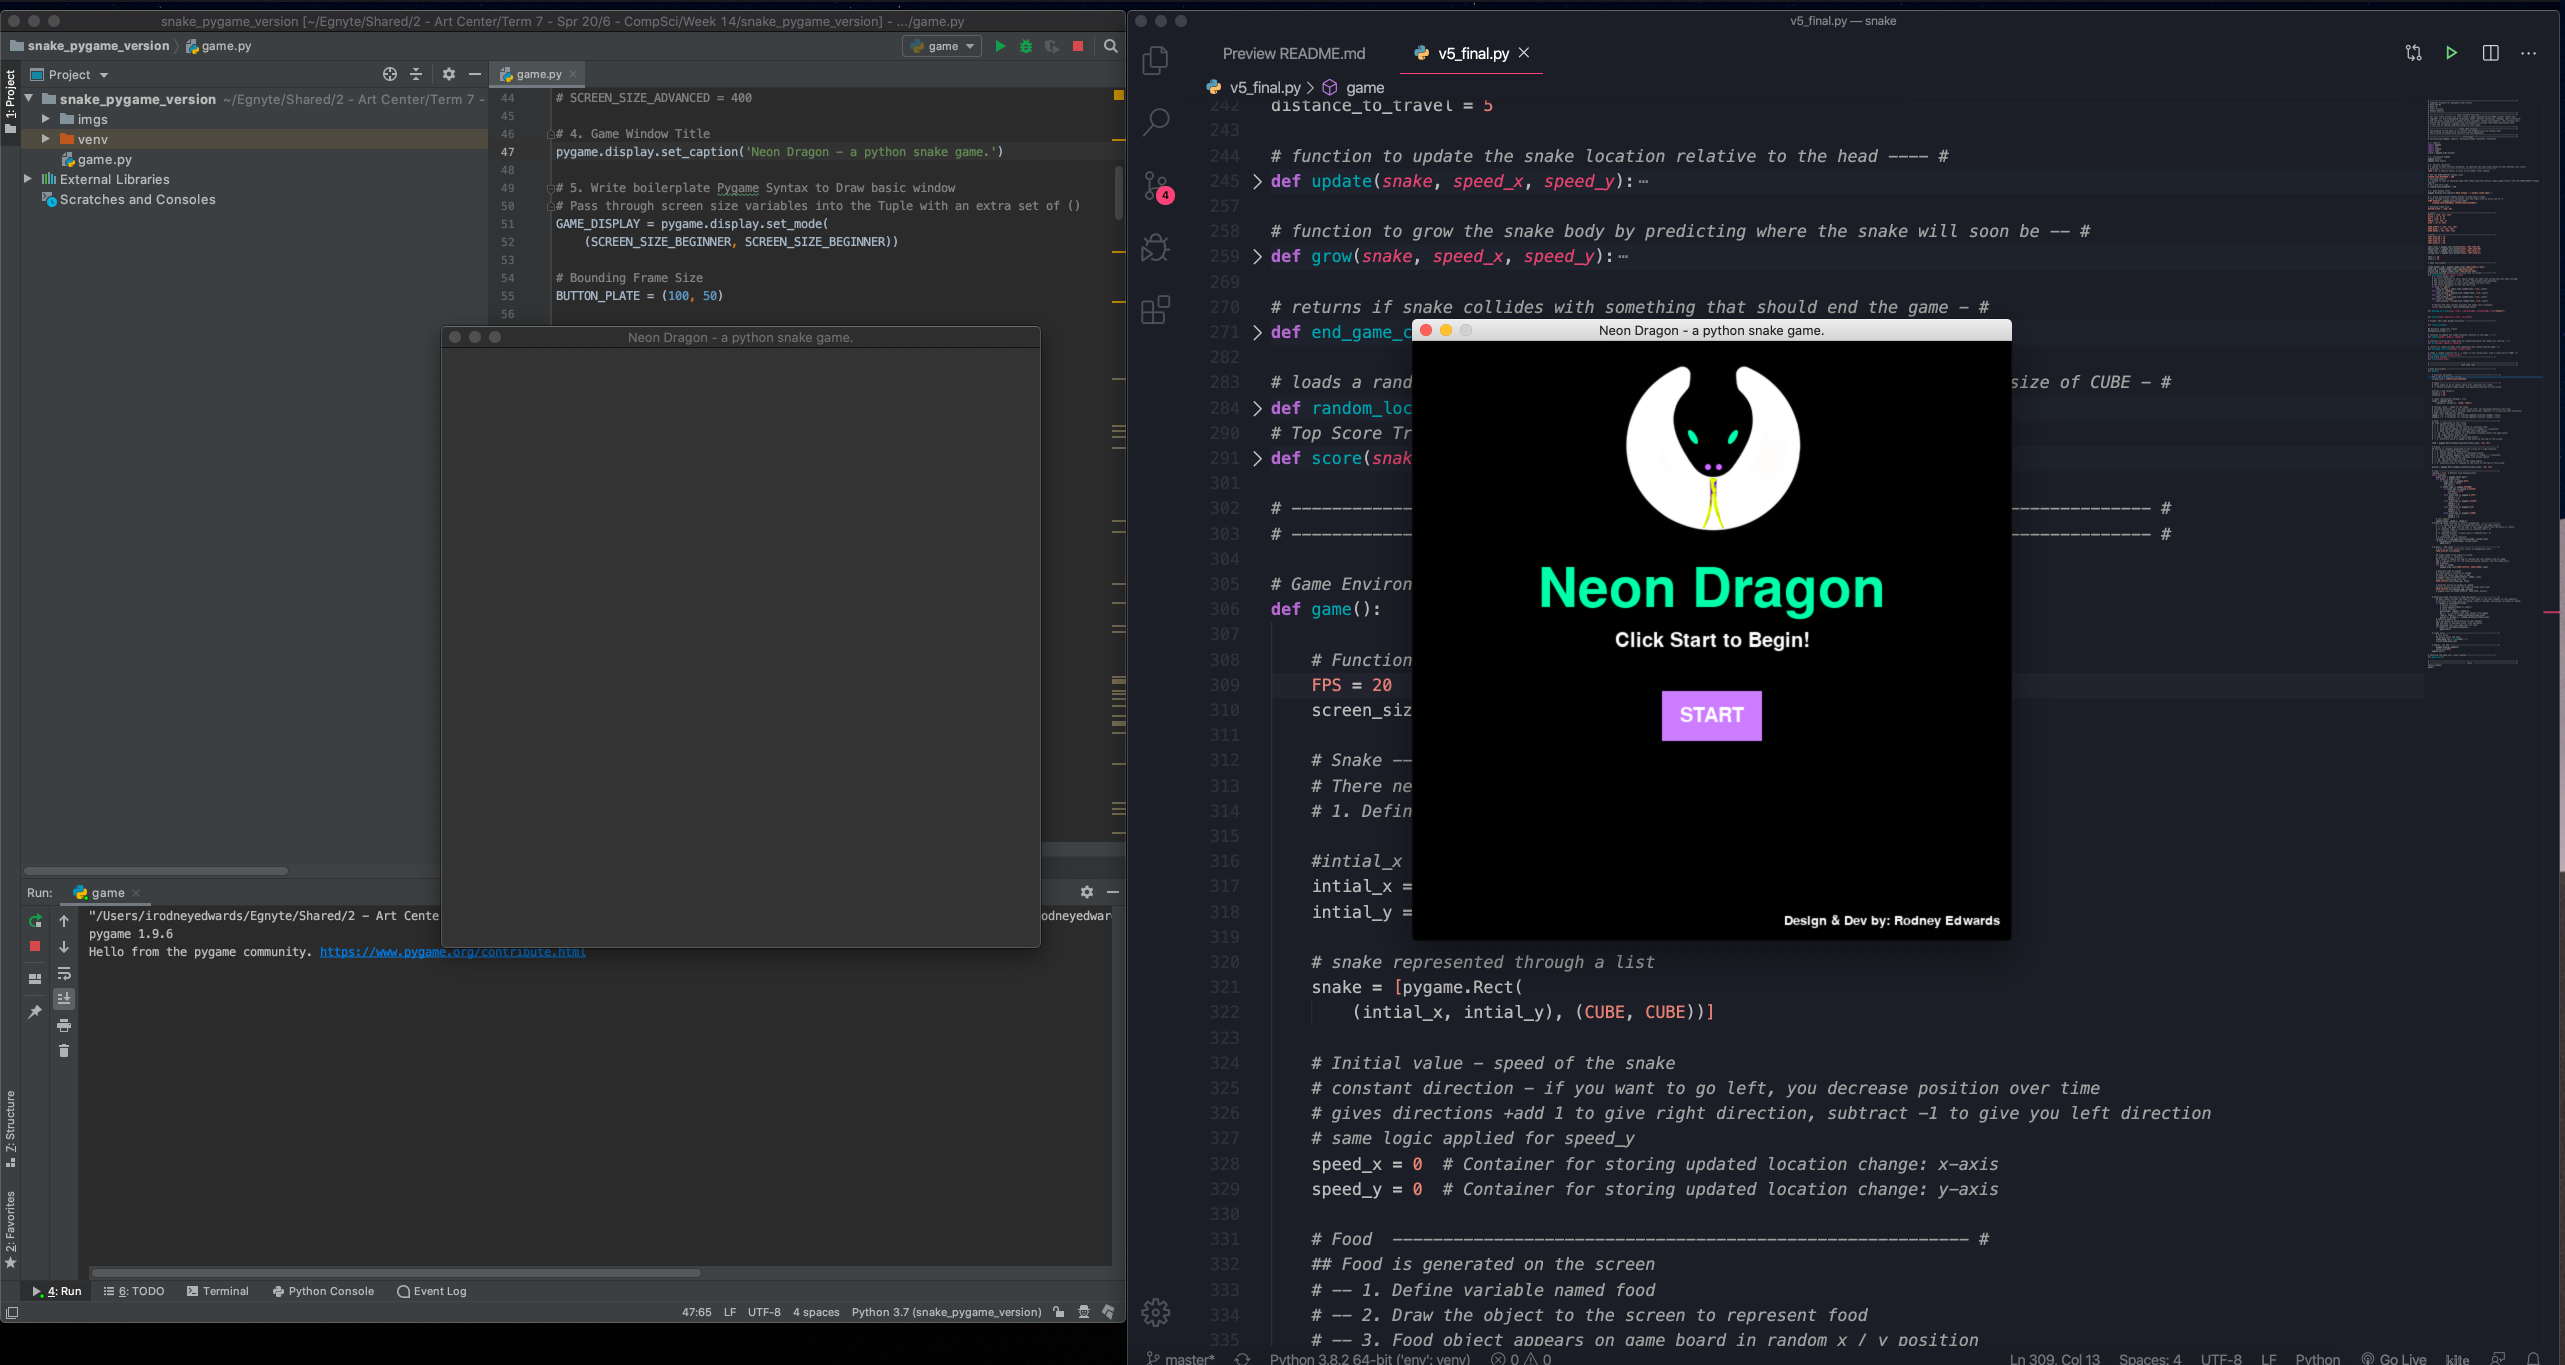Switch to the Preview README.md tab
This screenshot has width=2565, height=1365.
(1293, 53)
